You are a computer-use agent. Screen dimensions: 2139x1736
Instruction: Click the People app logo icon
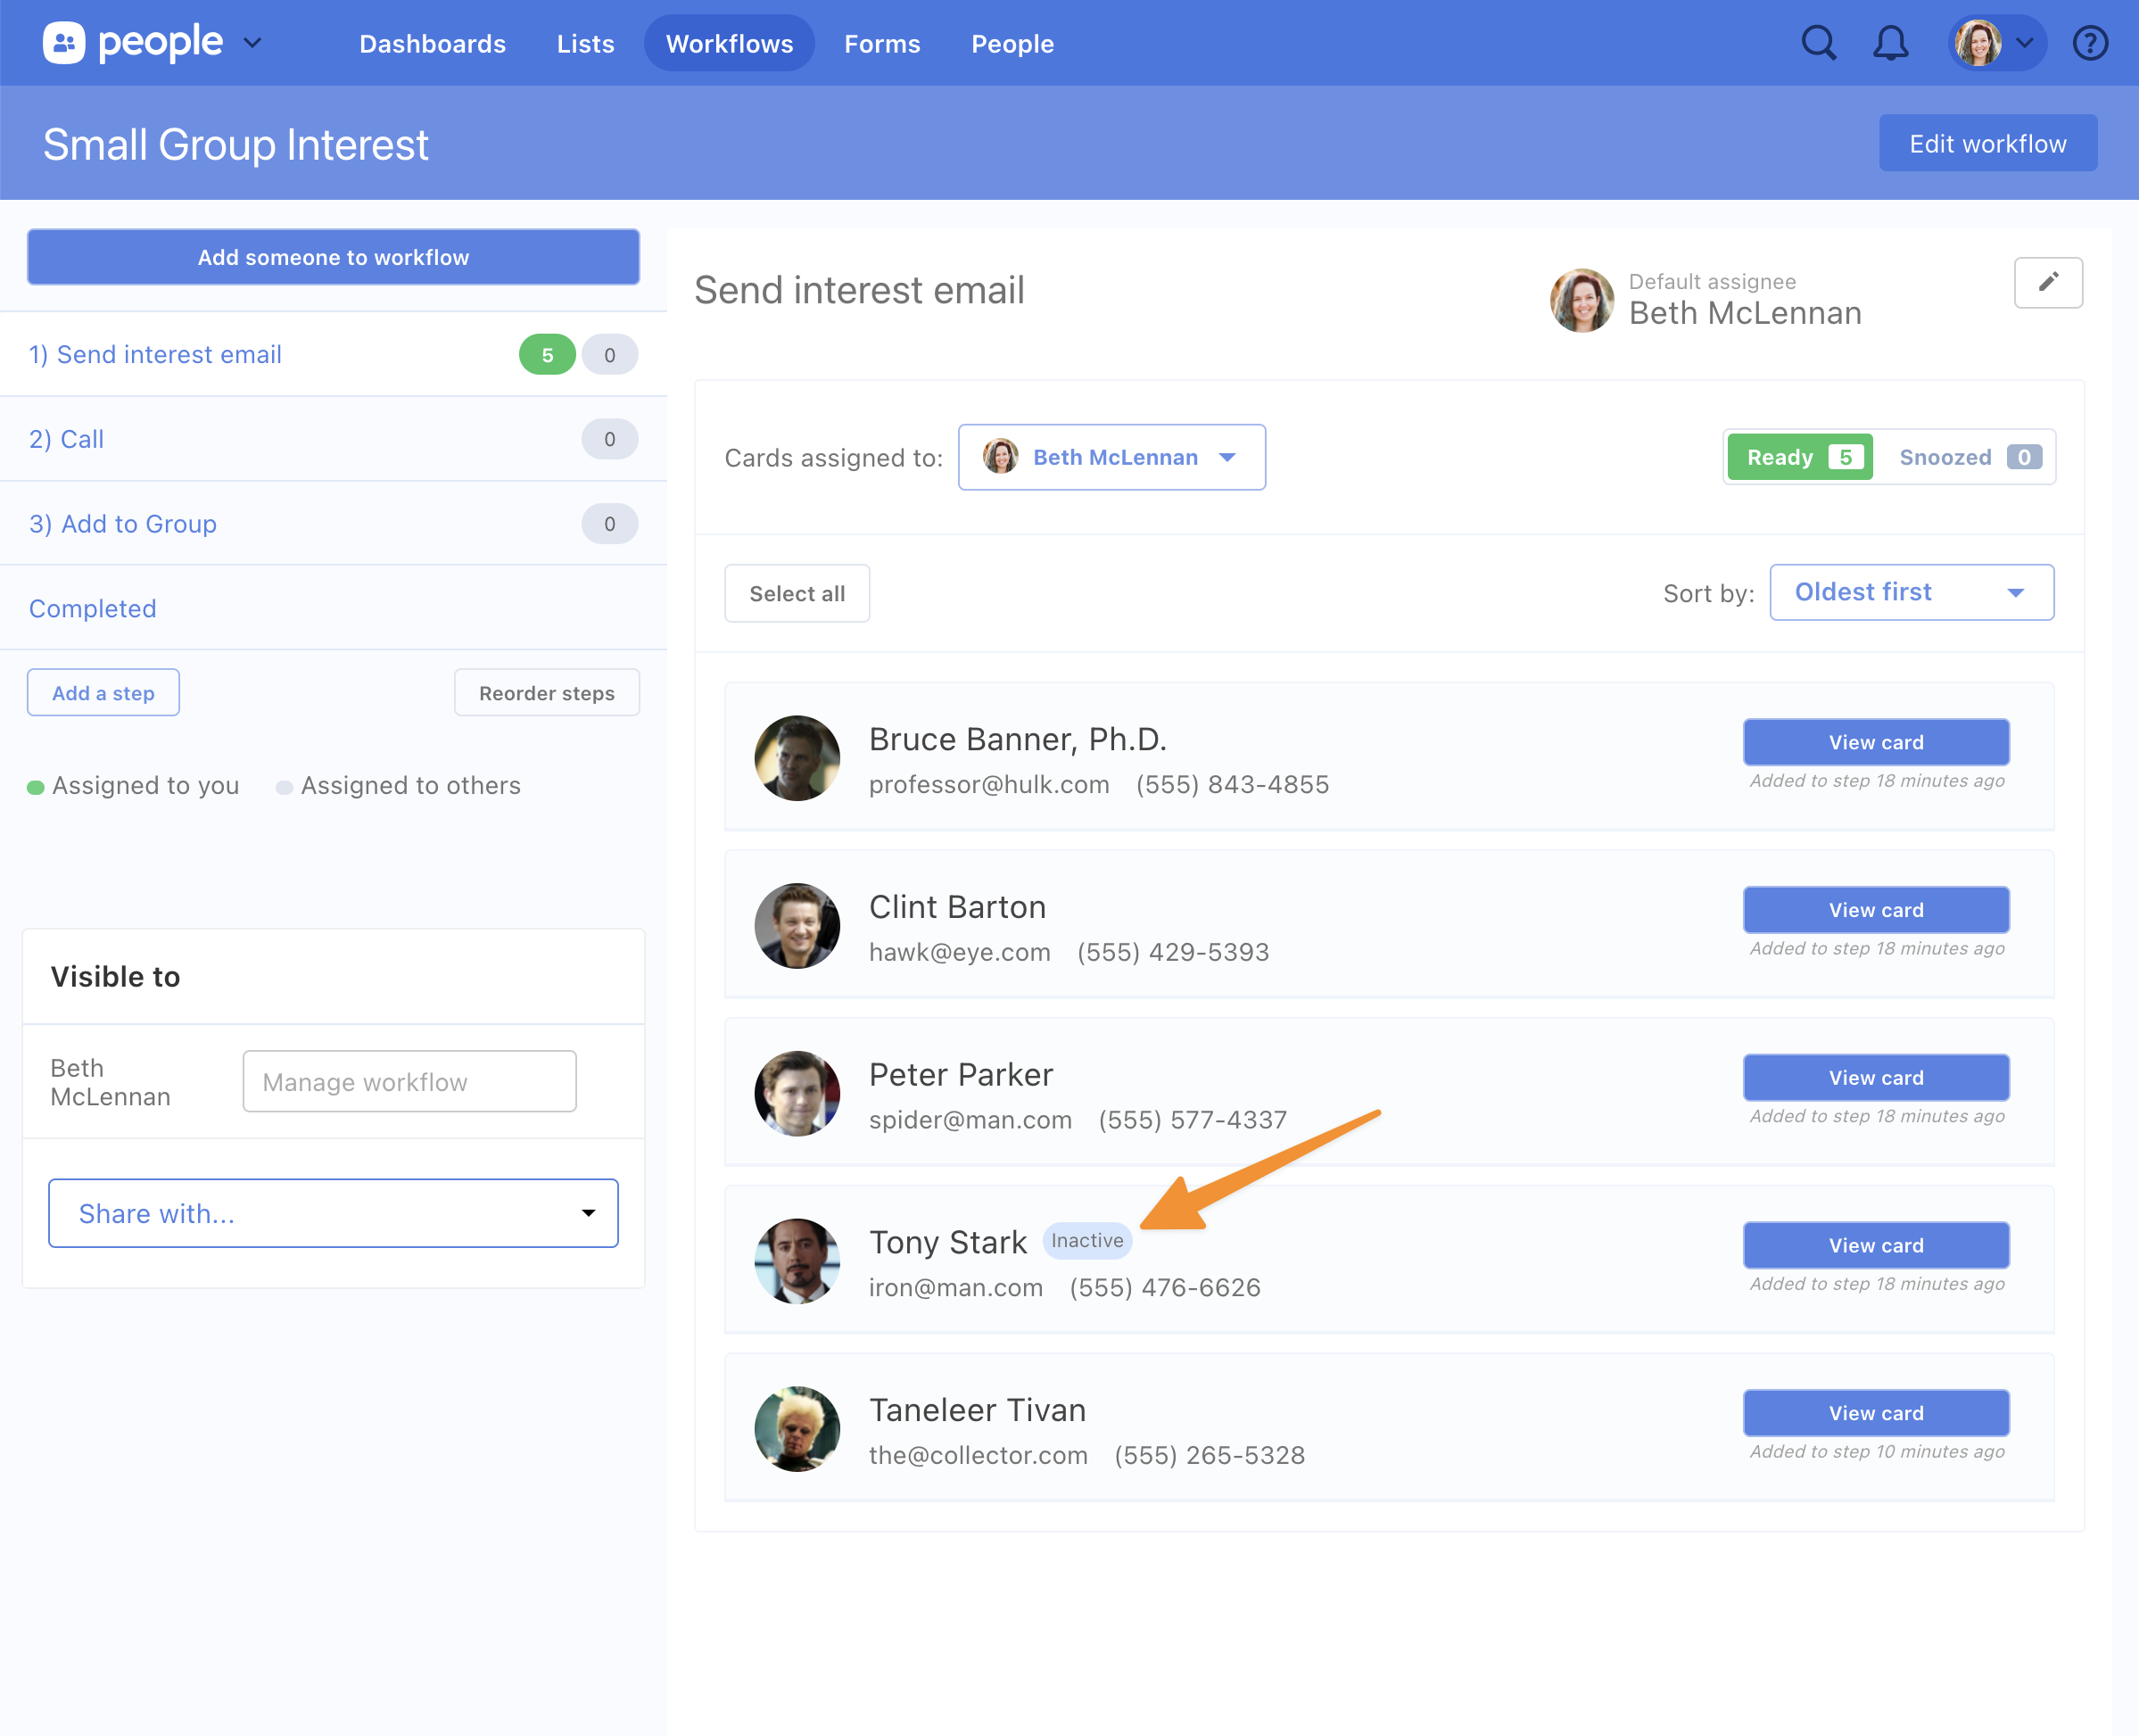(64, 43)
